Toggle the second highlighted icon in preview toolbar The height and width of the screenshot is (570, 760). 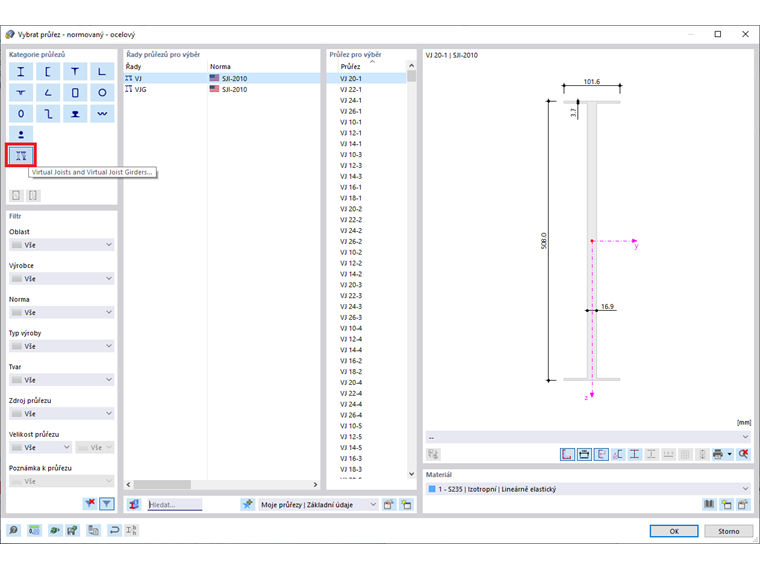tap(584, 454)
